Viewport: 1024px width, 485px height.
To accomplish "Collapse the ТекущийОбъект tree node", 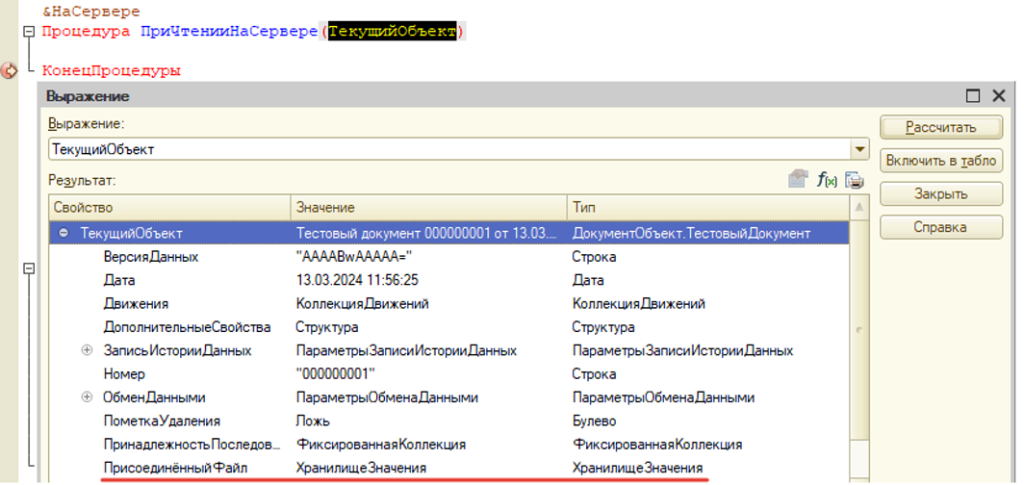I will tap(64, 233).
